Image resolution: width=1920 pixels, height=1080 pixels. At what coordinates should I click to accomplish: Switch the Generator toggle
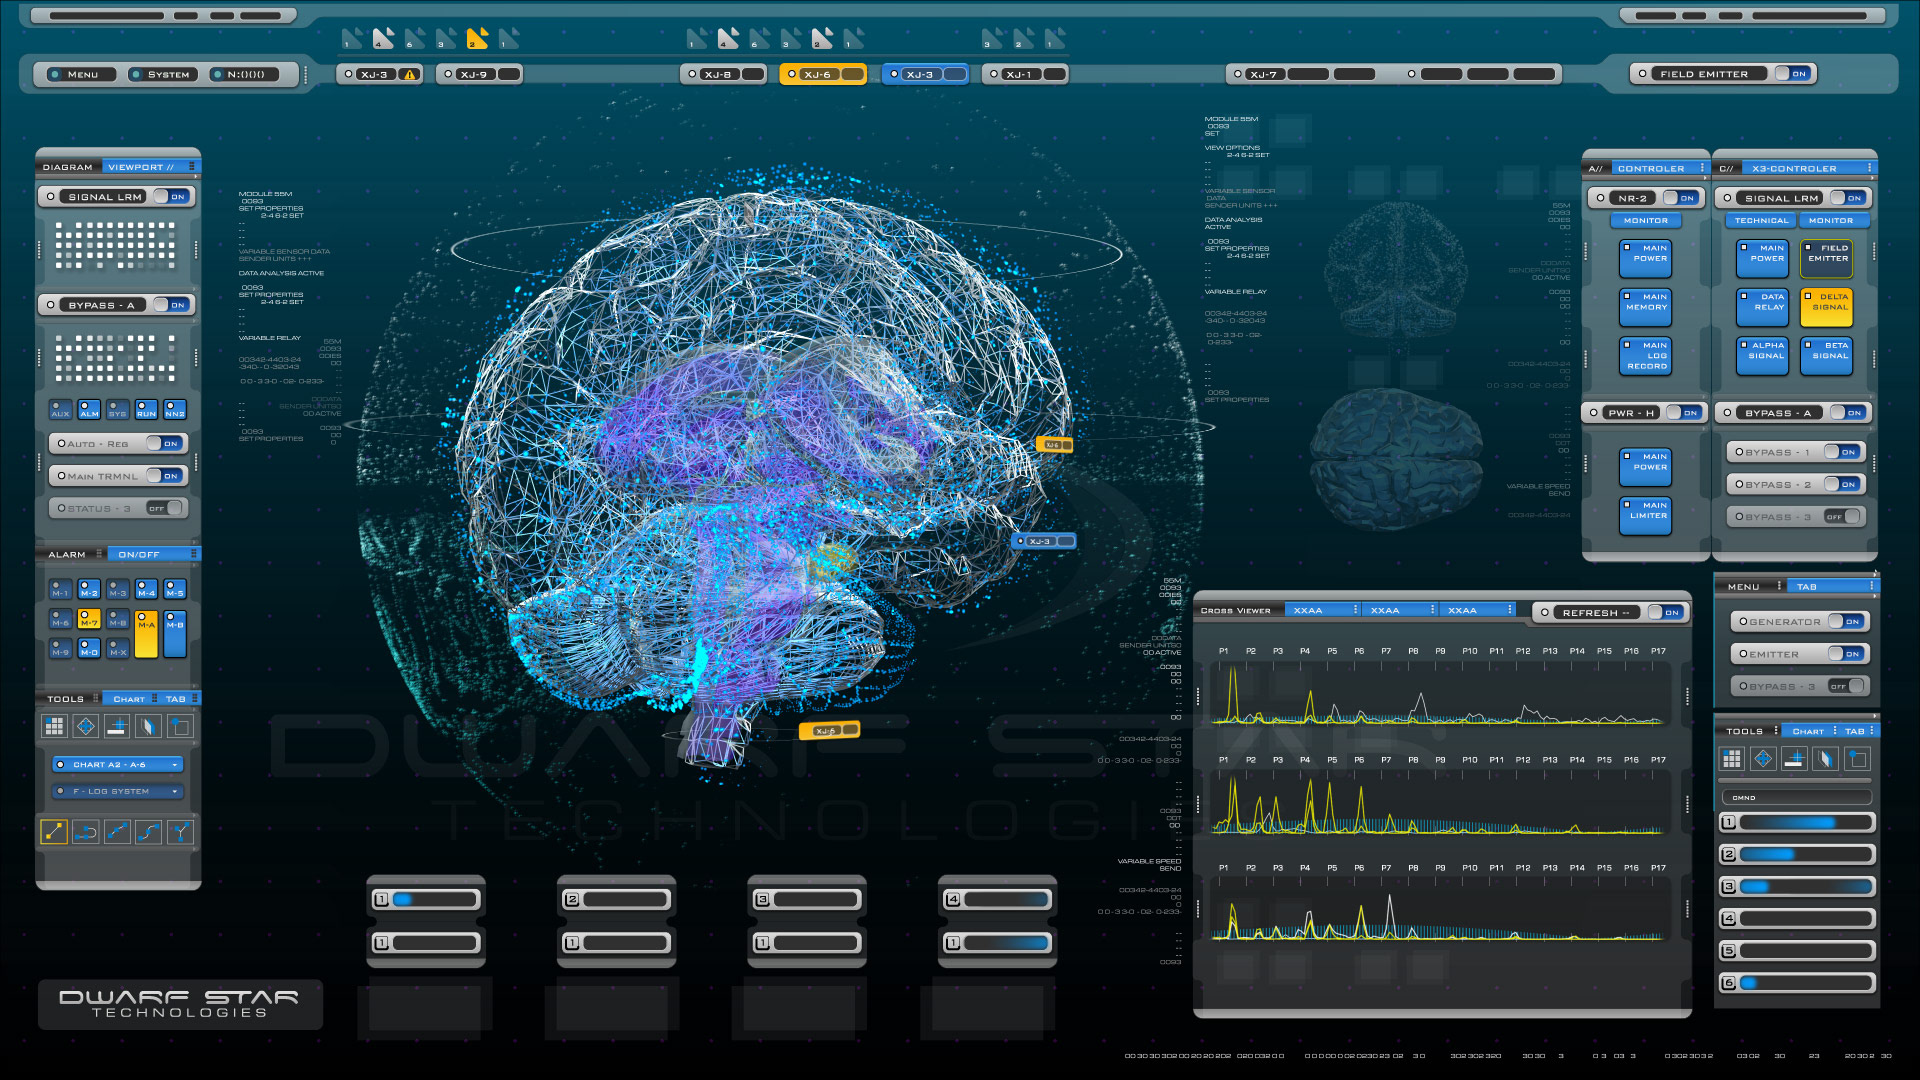click(x=1845, y=621)
